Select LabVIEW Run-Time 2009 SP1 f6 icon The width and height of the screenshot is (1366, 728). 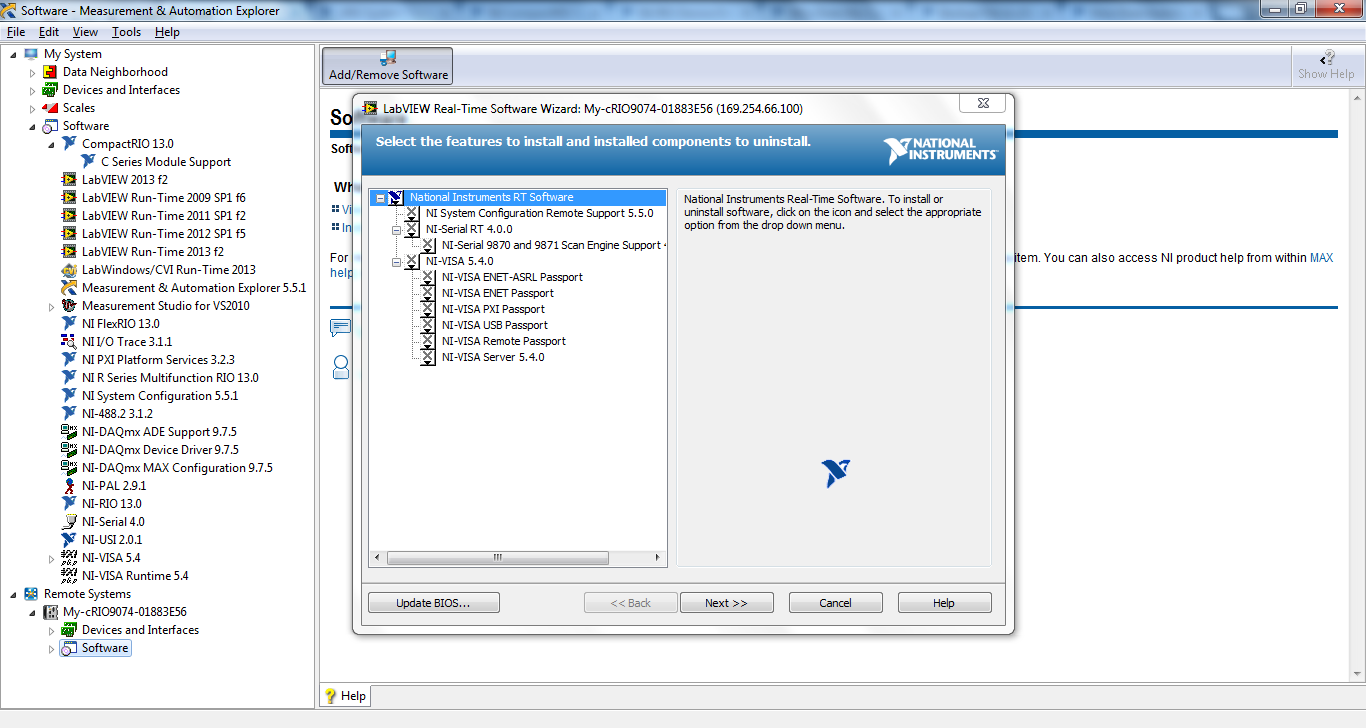[x=69, y=198]
